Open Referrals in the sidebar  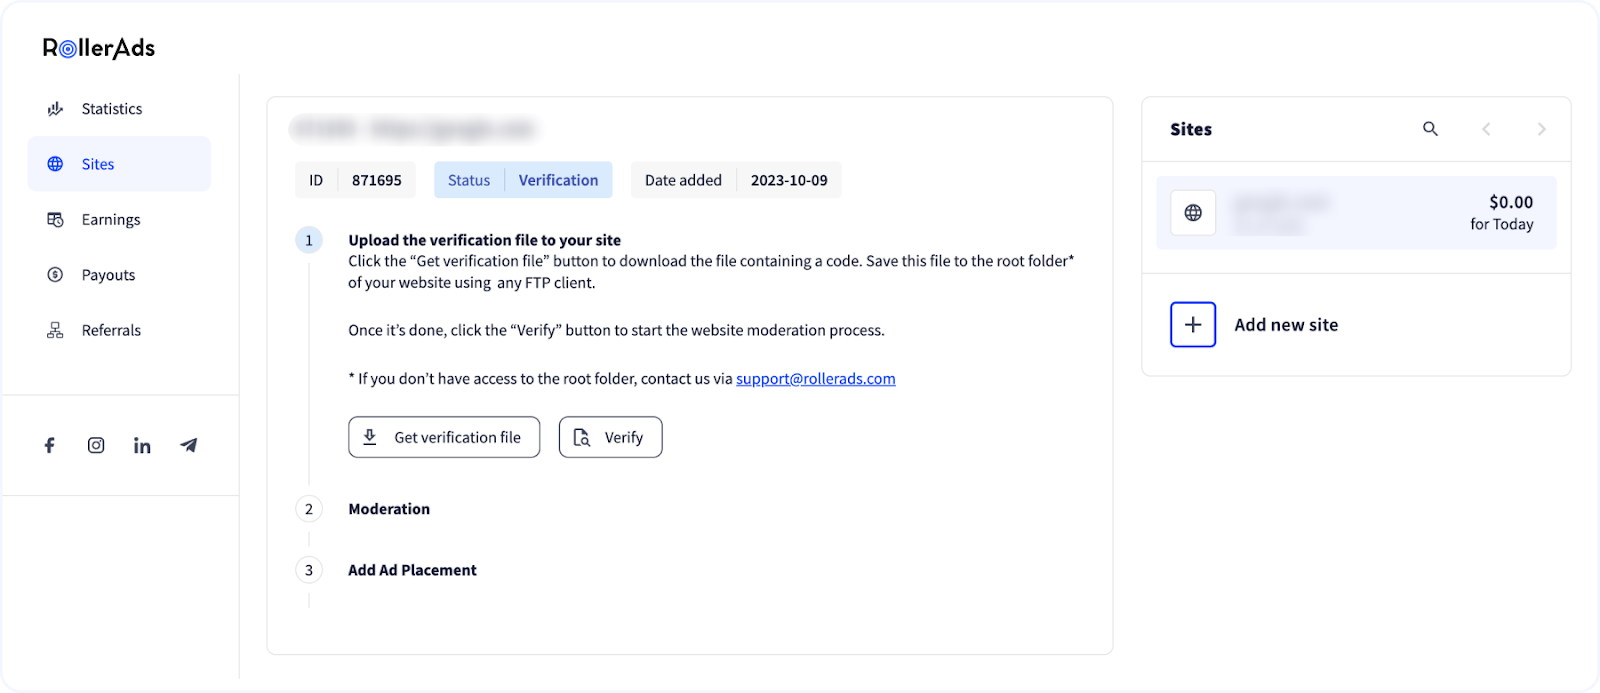click(111, 330)
